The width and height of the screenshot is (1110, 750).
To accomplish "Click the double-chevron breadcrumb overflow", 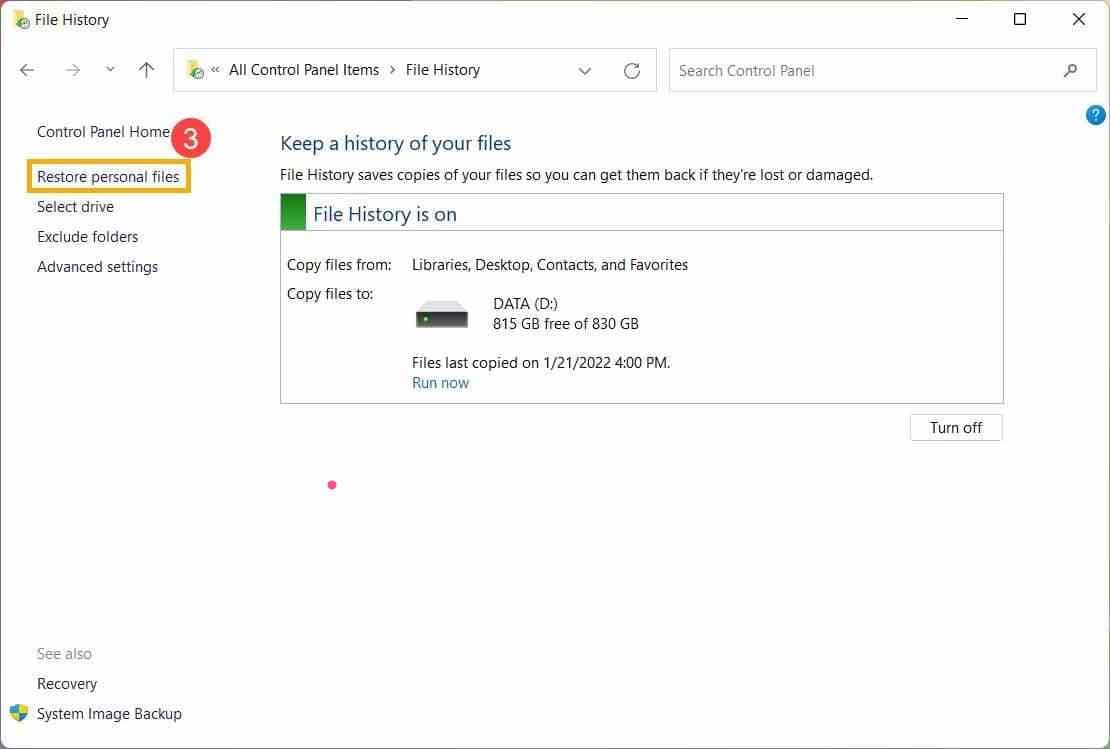I will pos(215,69).
